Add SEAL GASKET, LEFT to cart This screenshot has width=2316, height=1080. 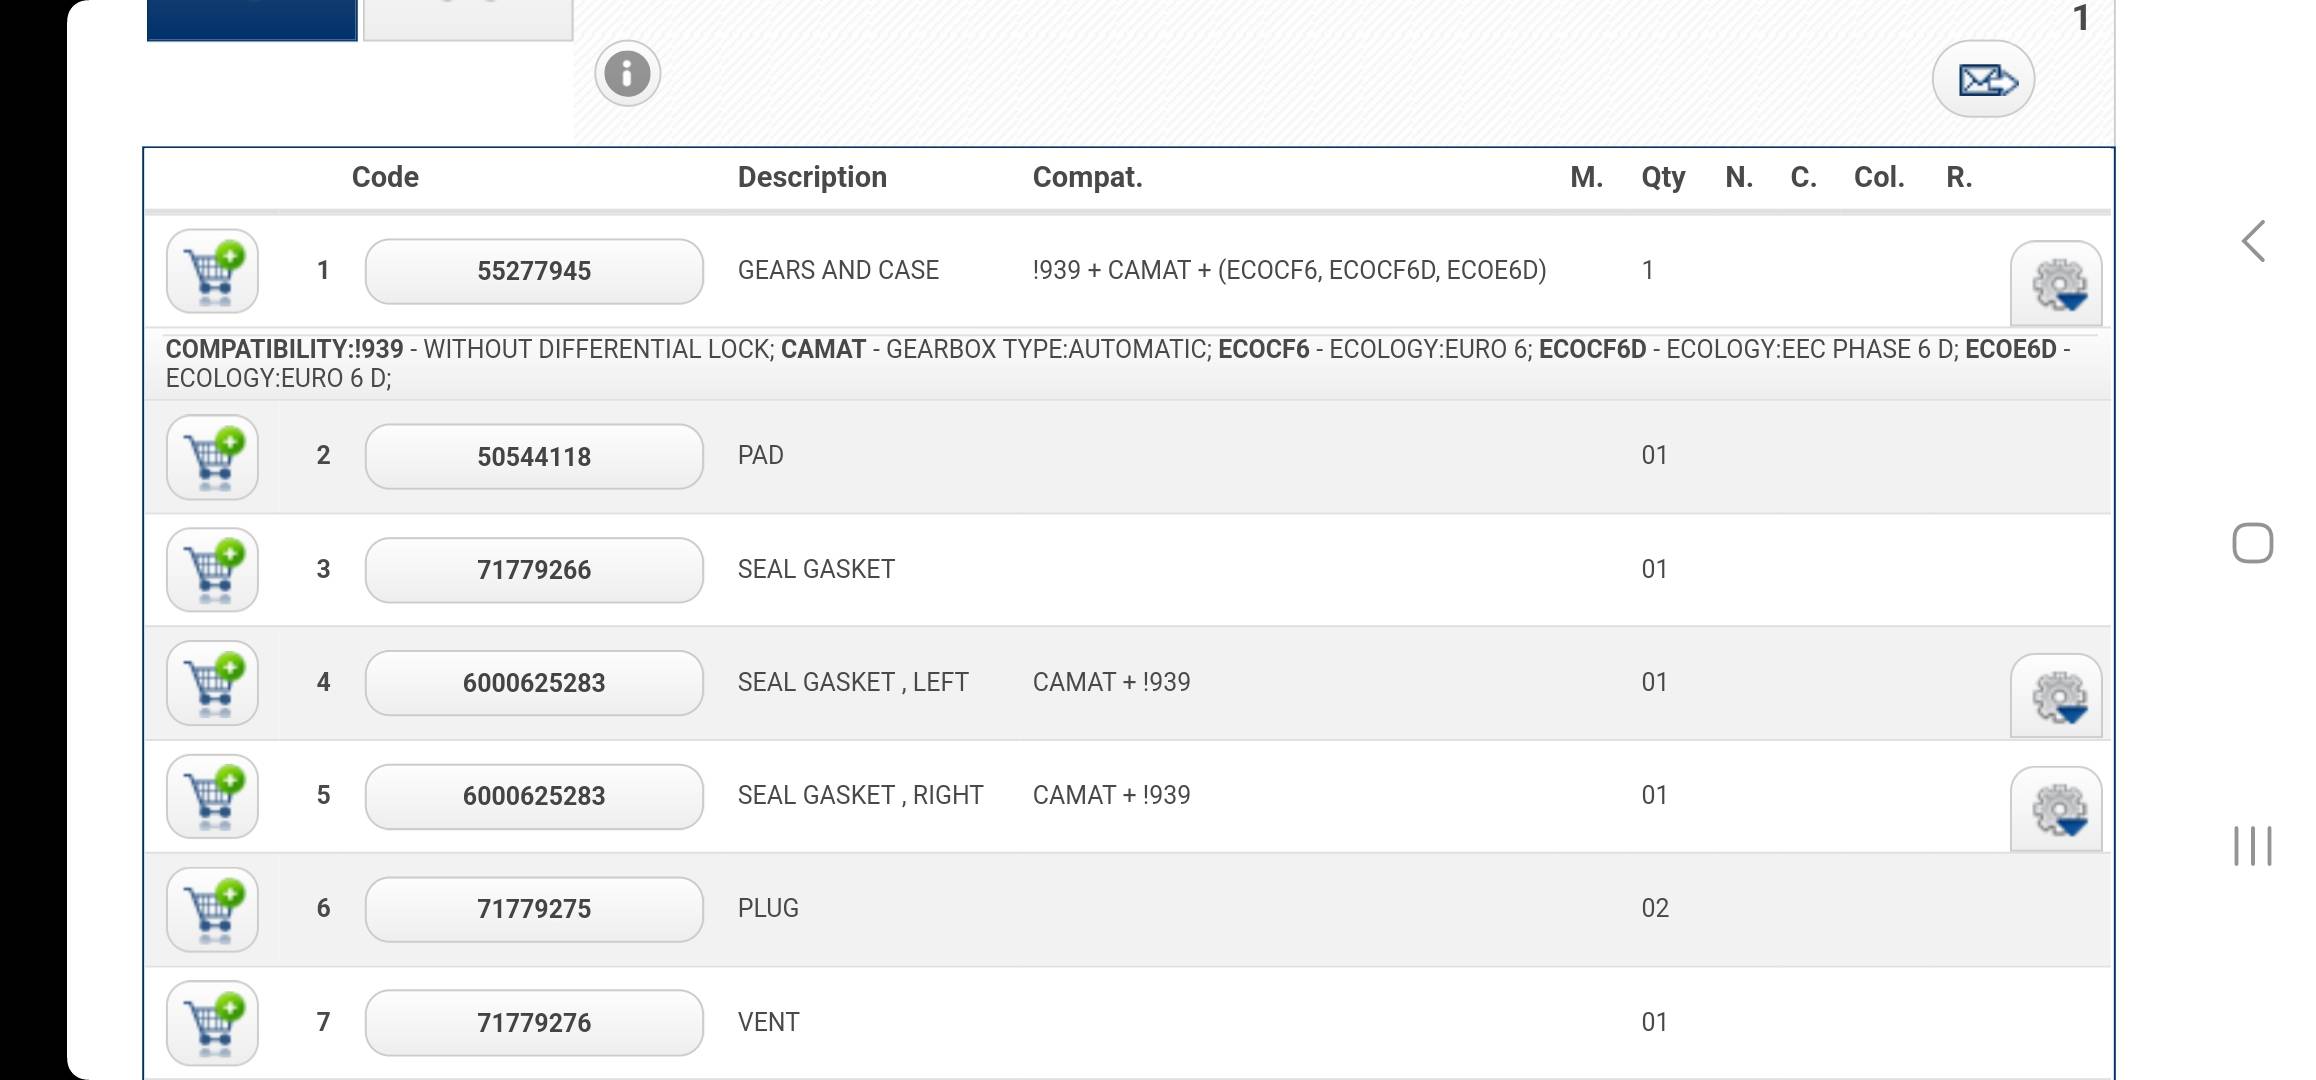coord(212,683)
